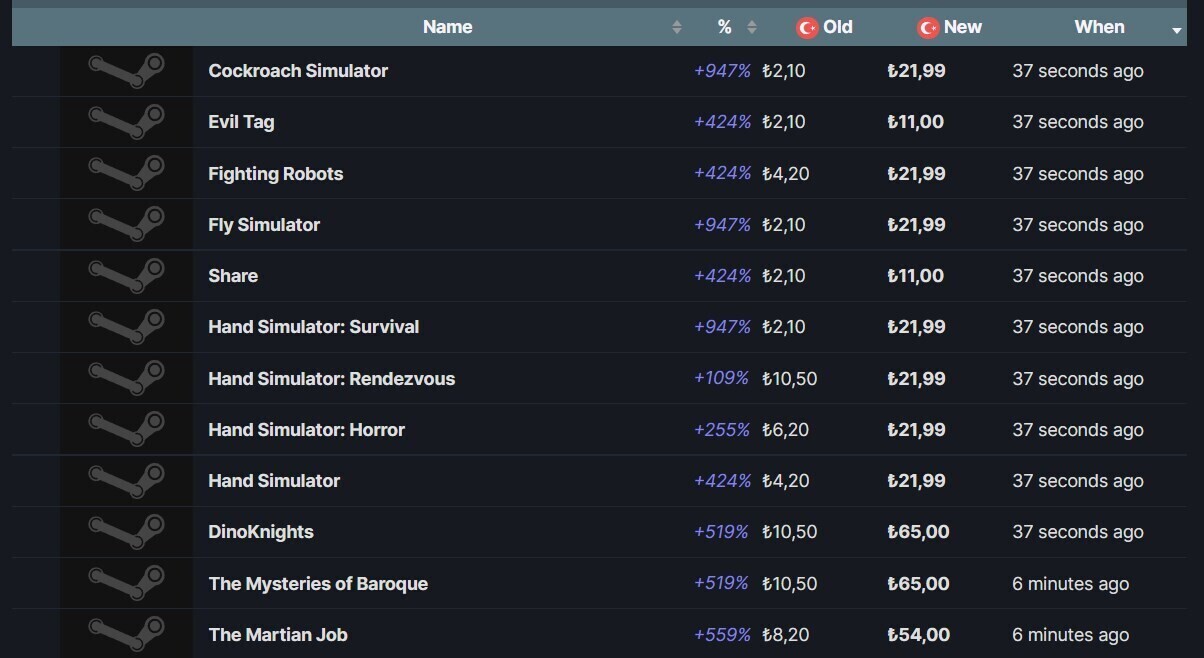The height and width of the screenshot is (658, 1204).
Task: Click the Steam thumbnail for DinoKnights
Action: tap(126, 532)
